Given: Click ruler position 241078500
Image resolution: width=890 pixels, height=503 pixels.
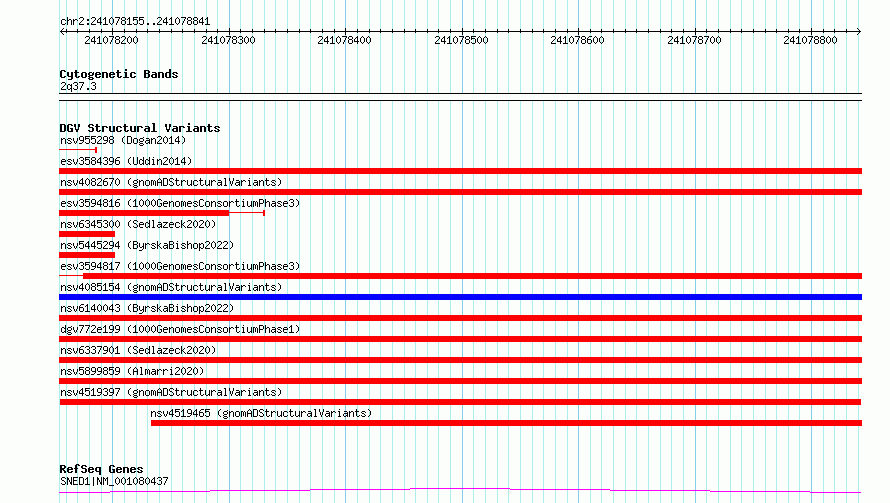Looking at the screenshot, I should click(x=461, y=40).
